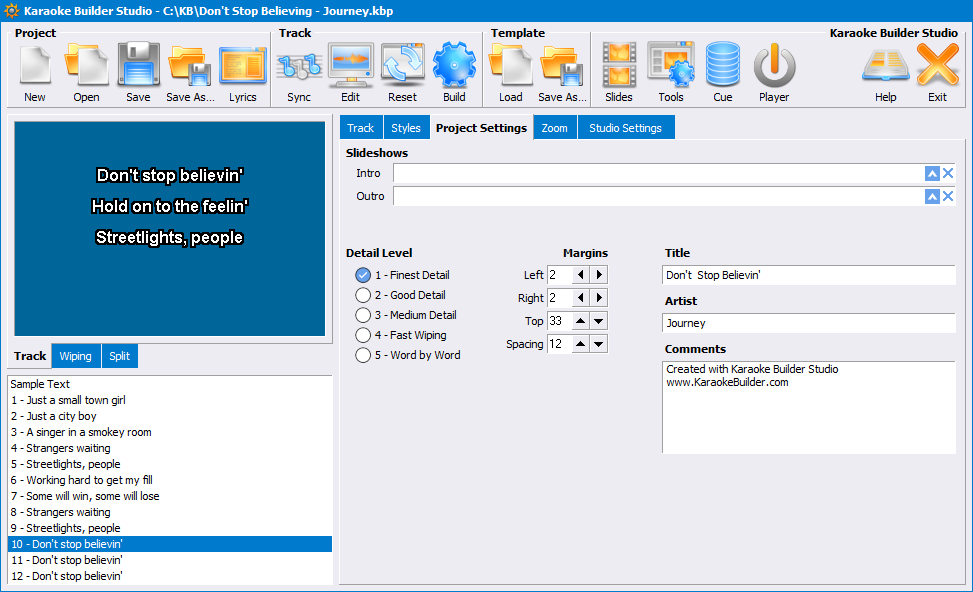The height and width of the screenshot is (592, 973).
Task: Browse for Outro slideshow file
Action: click(x=932, y=197)
